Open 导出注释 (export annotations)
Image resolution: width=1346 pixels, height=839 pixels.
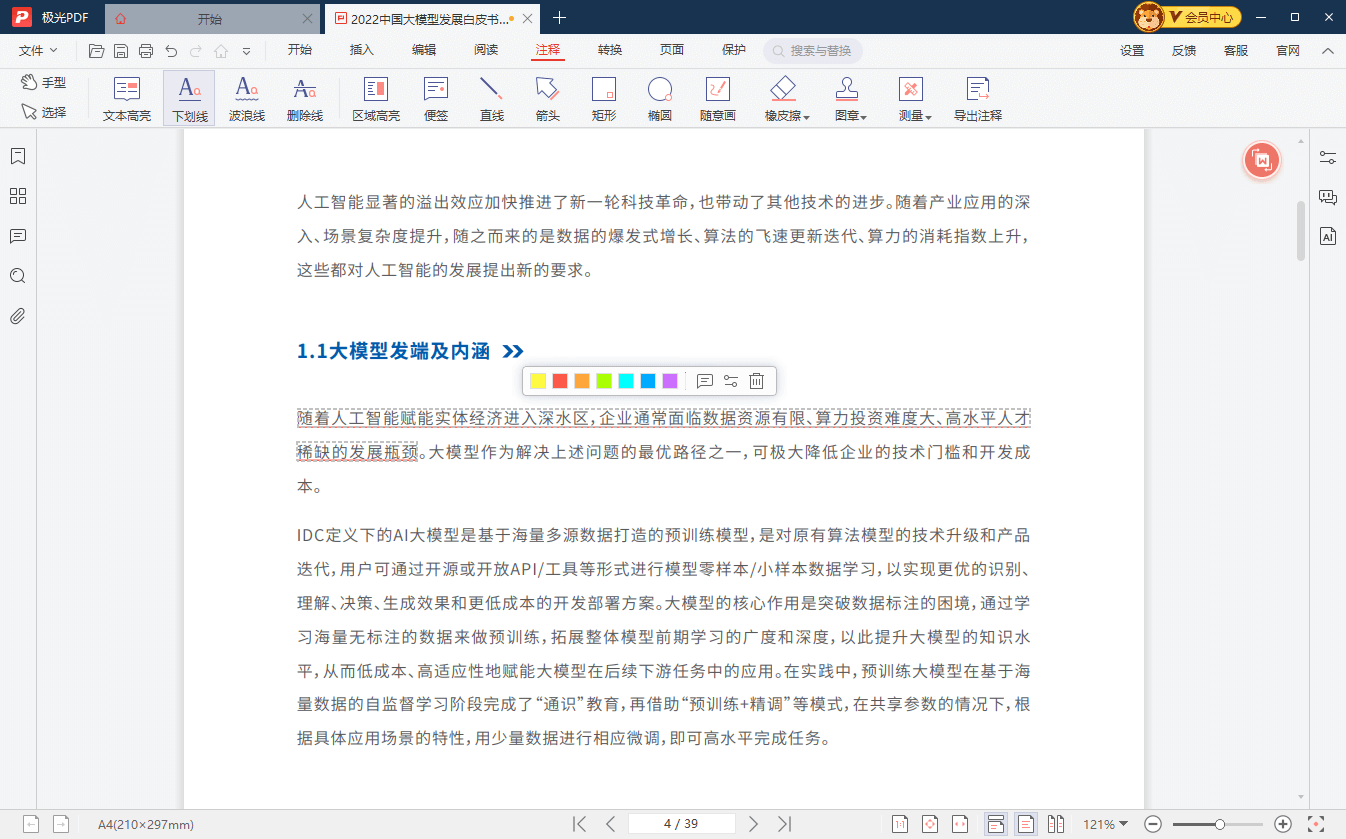coord(977,98)
